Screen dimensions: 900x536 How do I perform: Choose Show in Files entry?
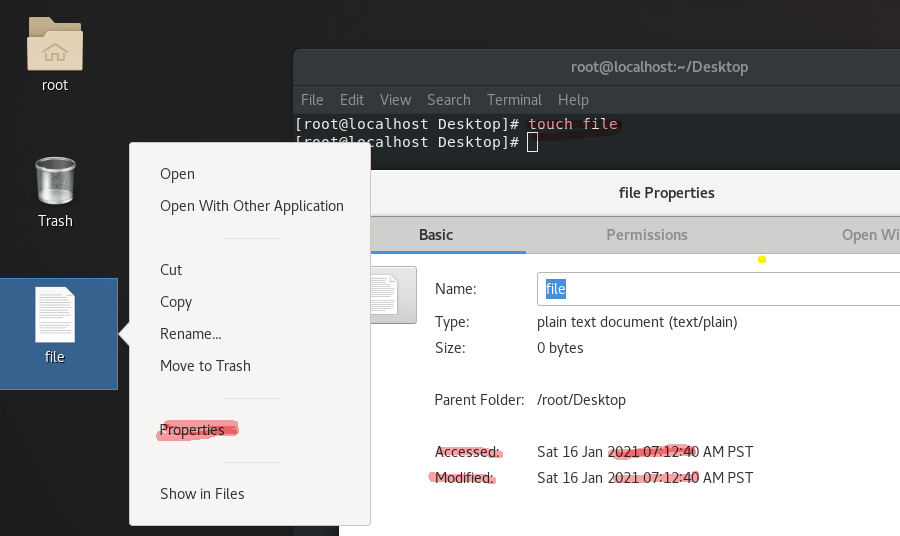(x=202, y=494)
